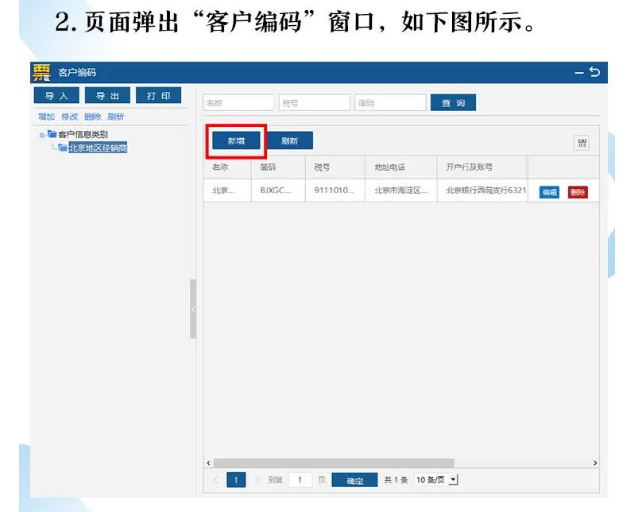Click the horizontal scrollbar right arrow
644x512 pixels.
click(x=595, y=463)
